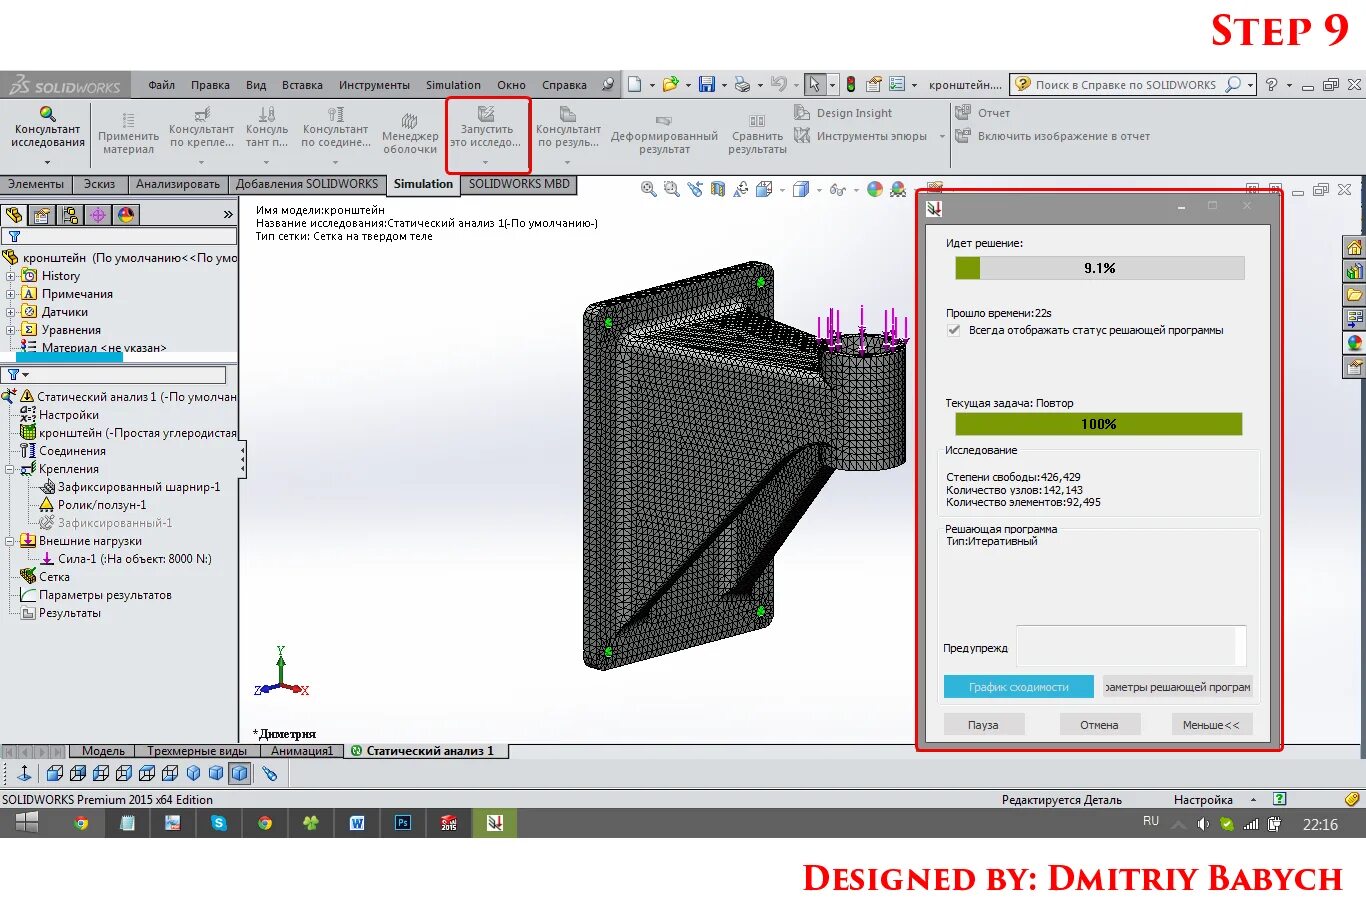
Task: Click the 100% current task progress bar
Action: [1098, 424]
